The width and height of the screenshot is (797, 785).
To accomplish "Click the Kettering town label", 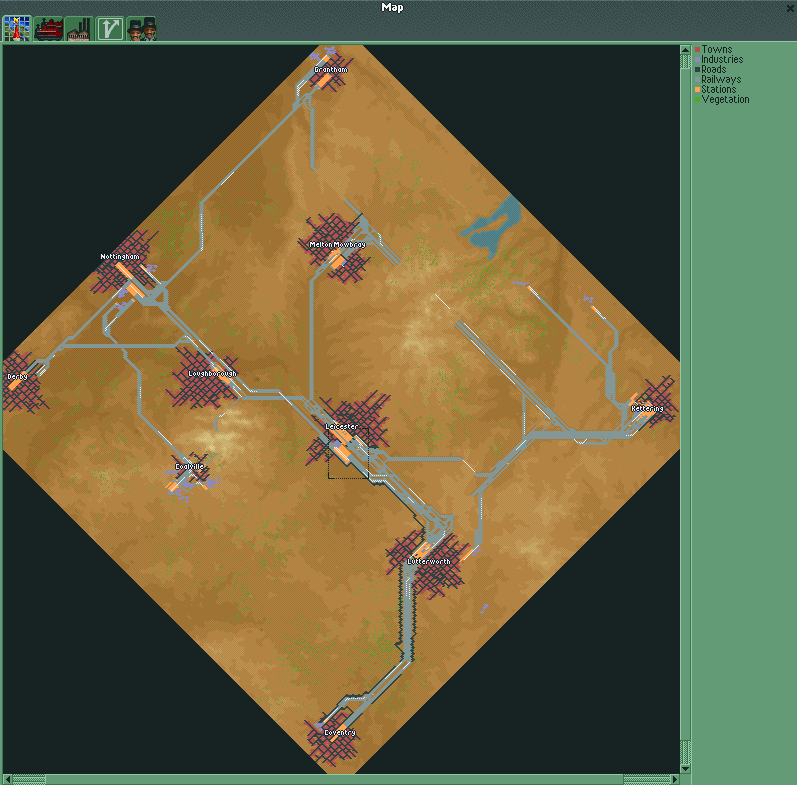I will coord(647,409).
